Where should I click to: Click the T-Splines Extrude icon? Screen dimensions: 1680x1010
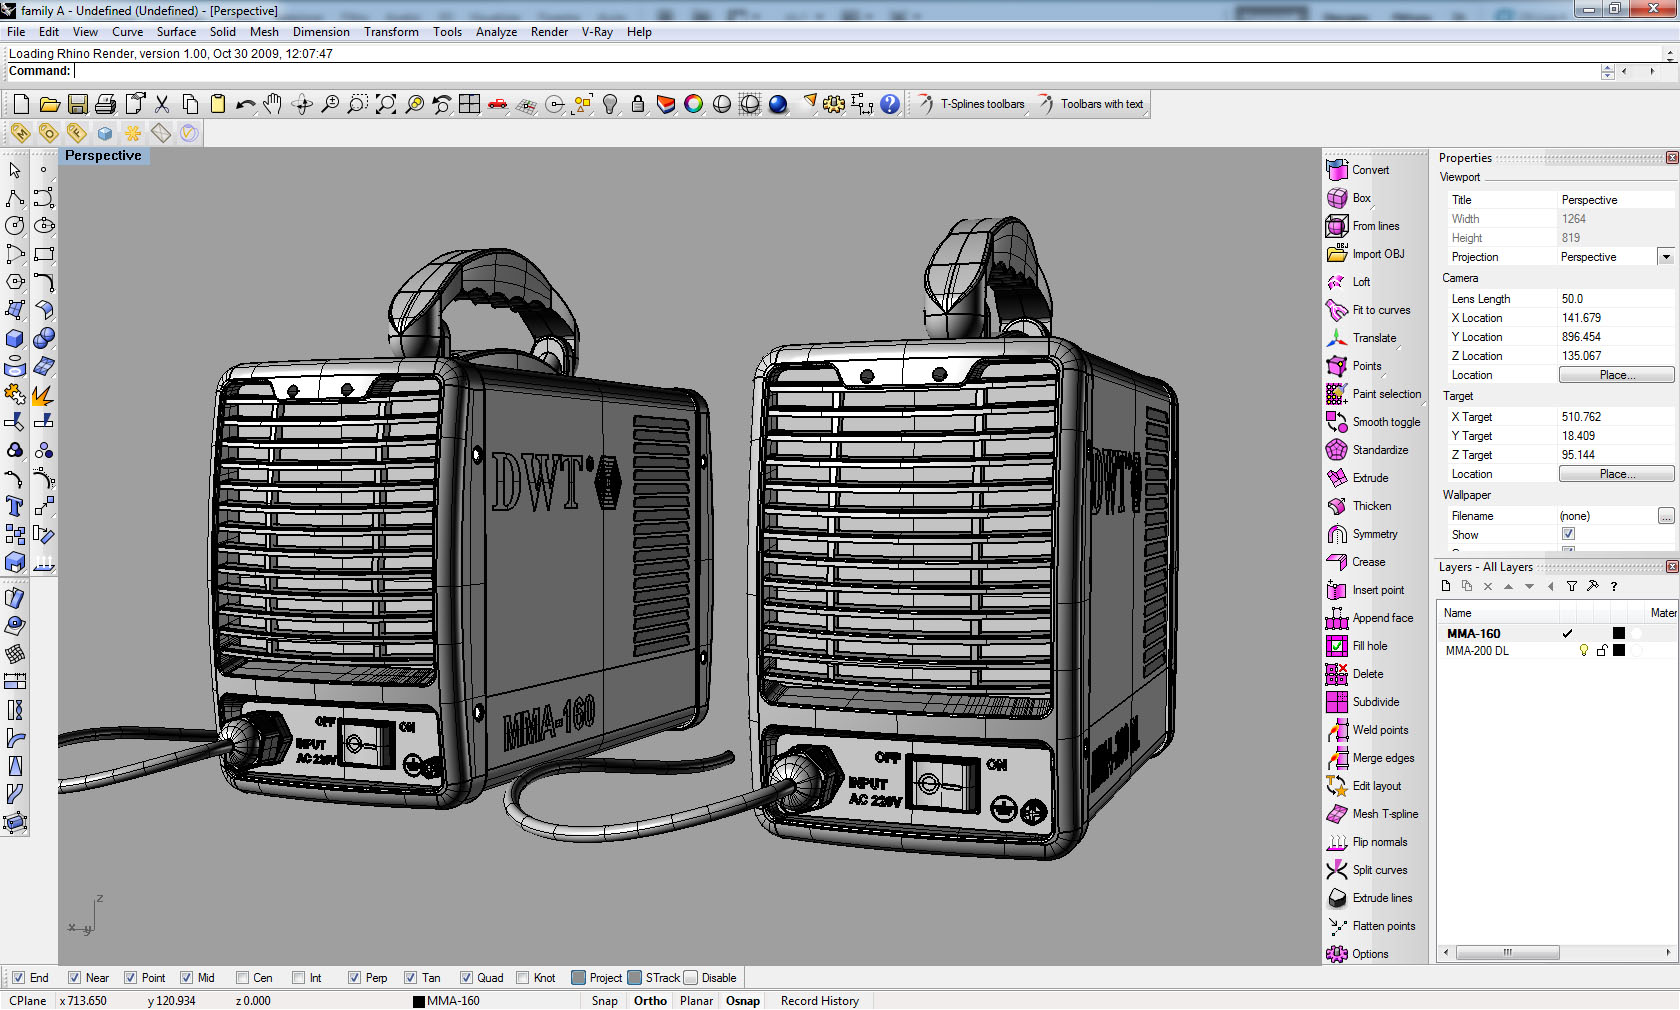tap(1337, 478)
